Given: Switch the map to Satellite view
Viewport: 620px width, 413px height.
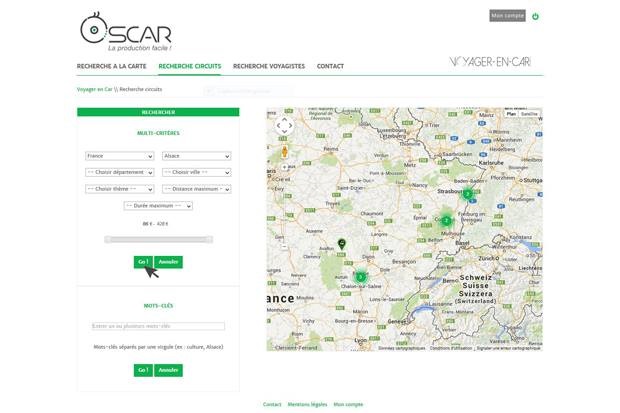Looking at the screenshot, I should [x=529, y=114].
